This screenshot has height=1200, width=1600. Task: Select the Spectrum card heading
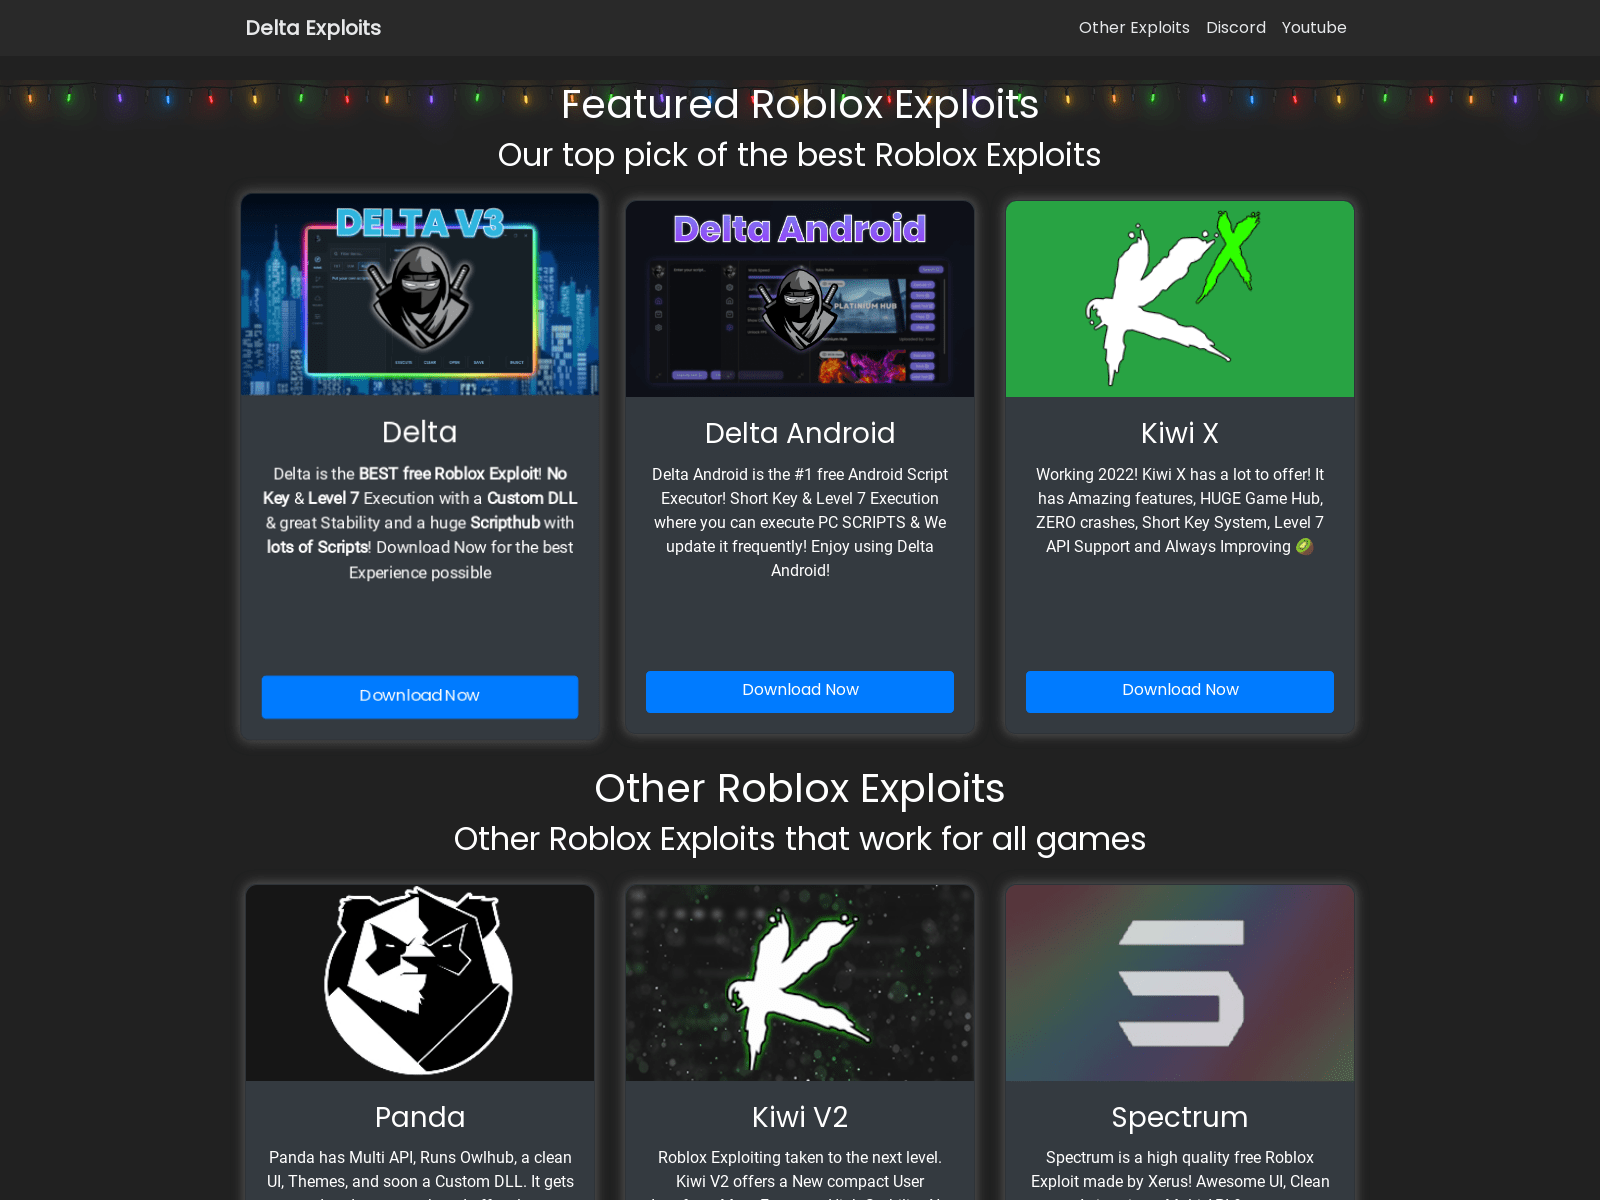1180,1117
